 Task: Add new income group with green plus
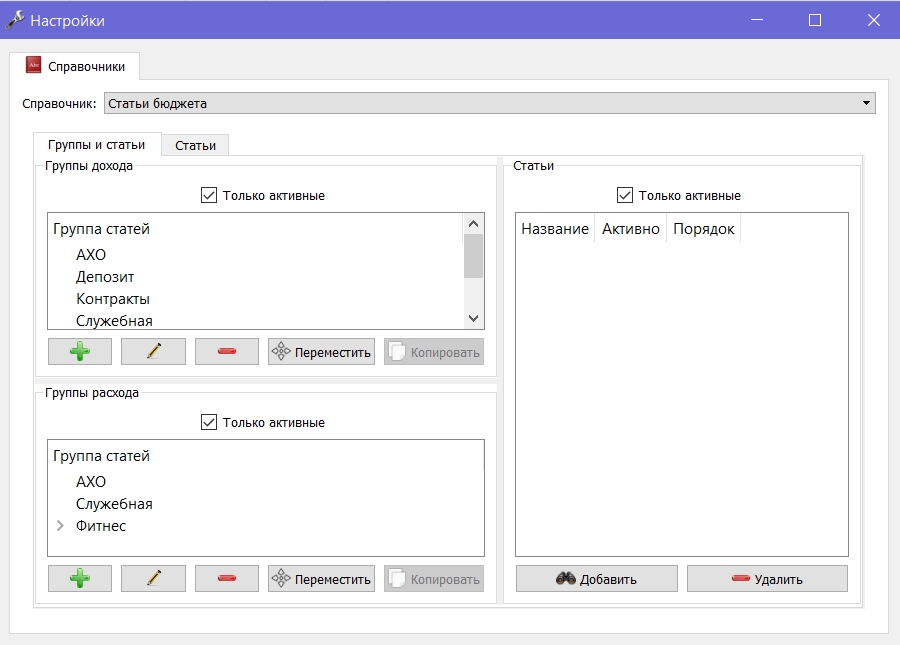tap(80, 351)
